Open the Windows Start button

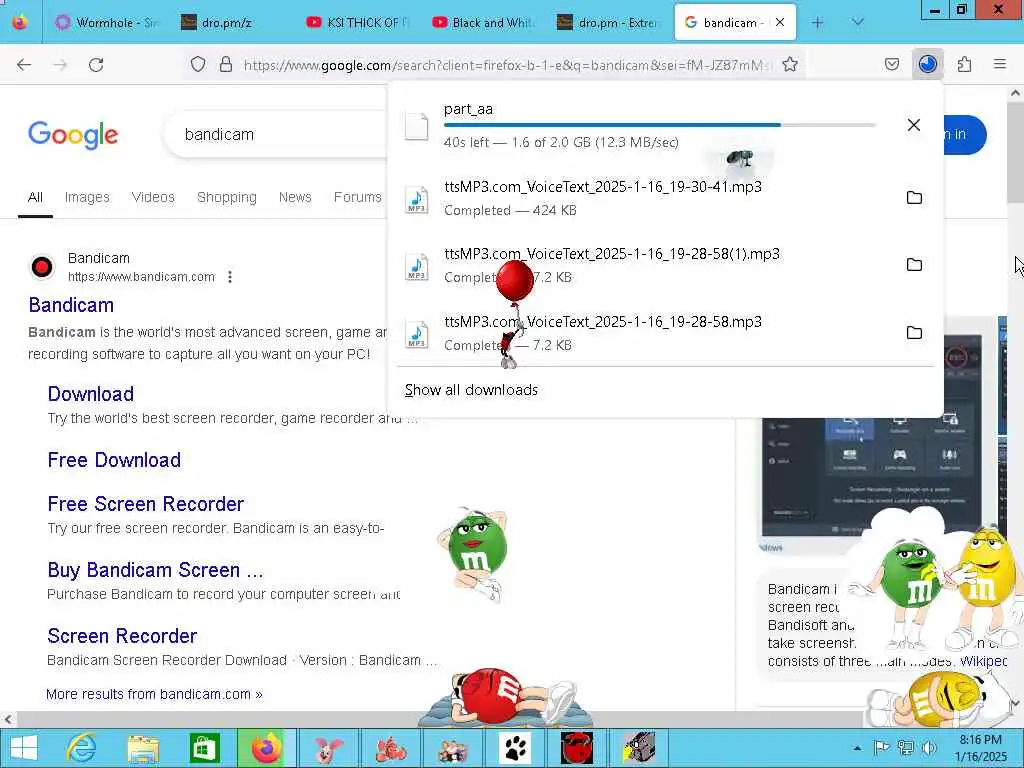coord(24,748)
